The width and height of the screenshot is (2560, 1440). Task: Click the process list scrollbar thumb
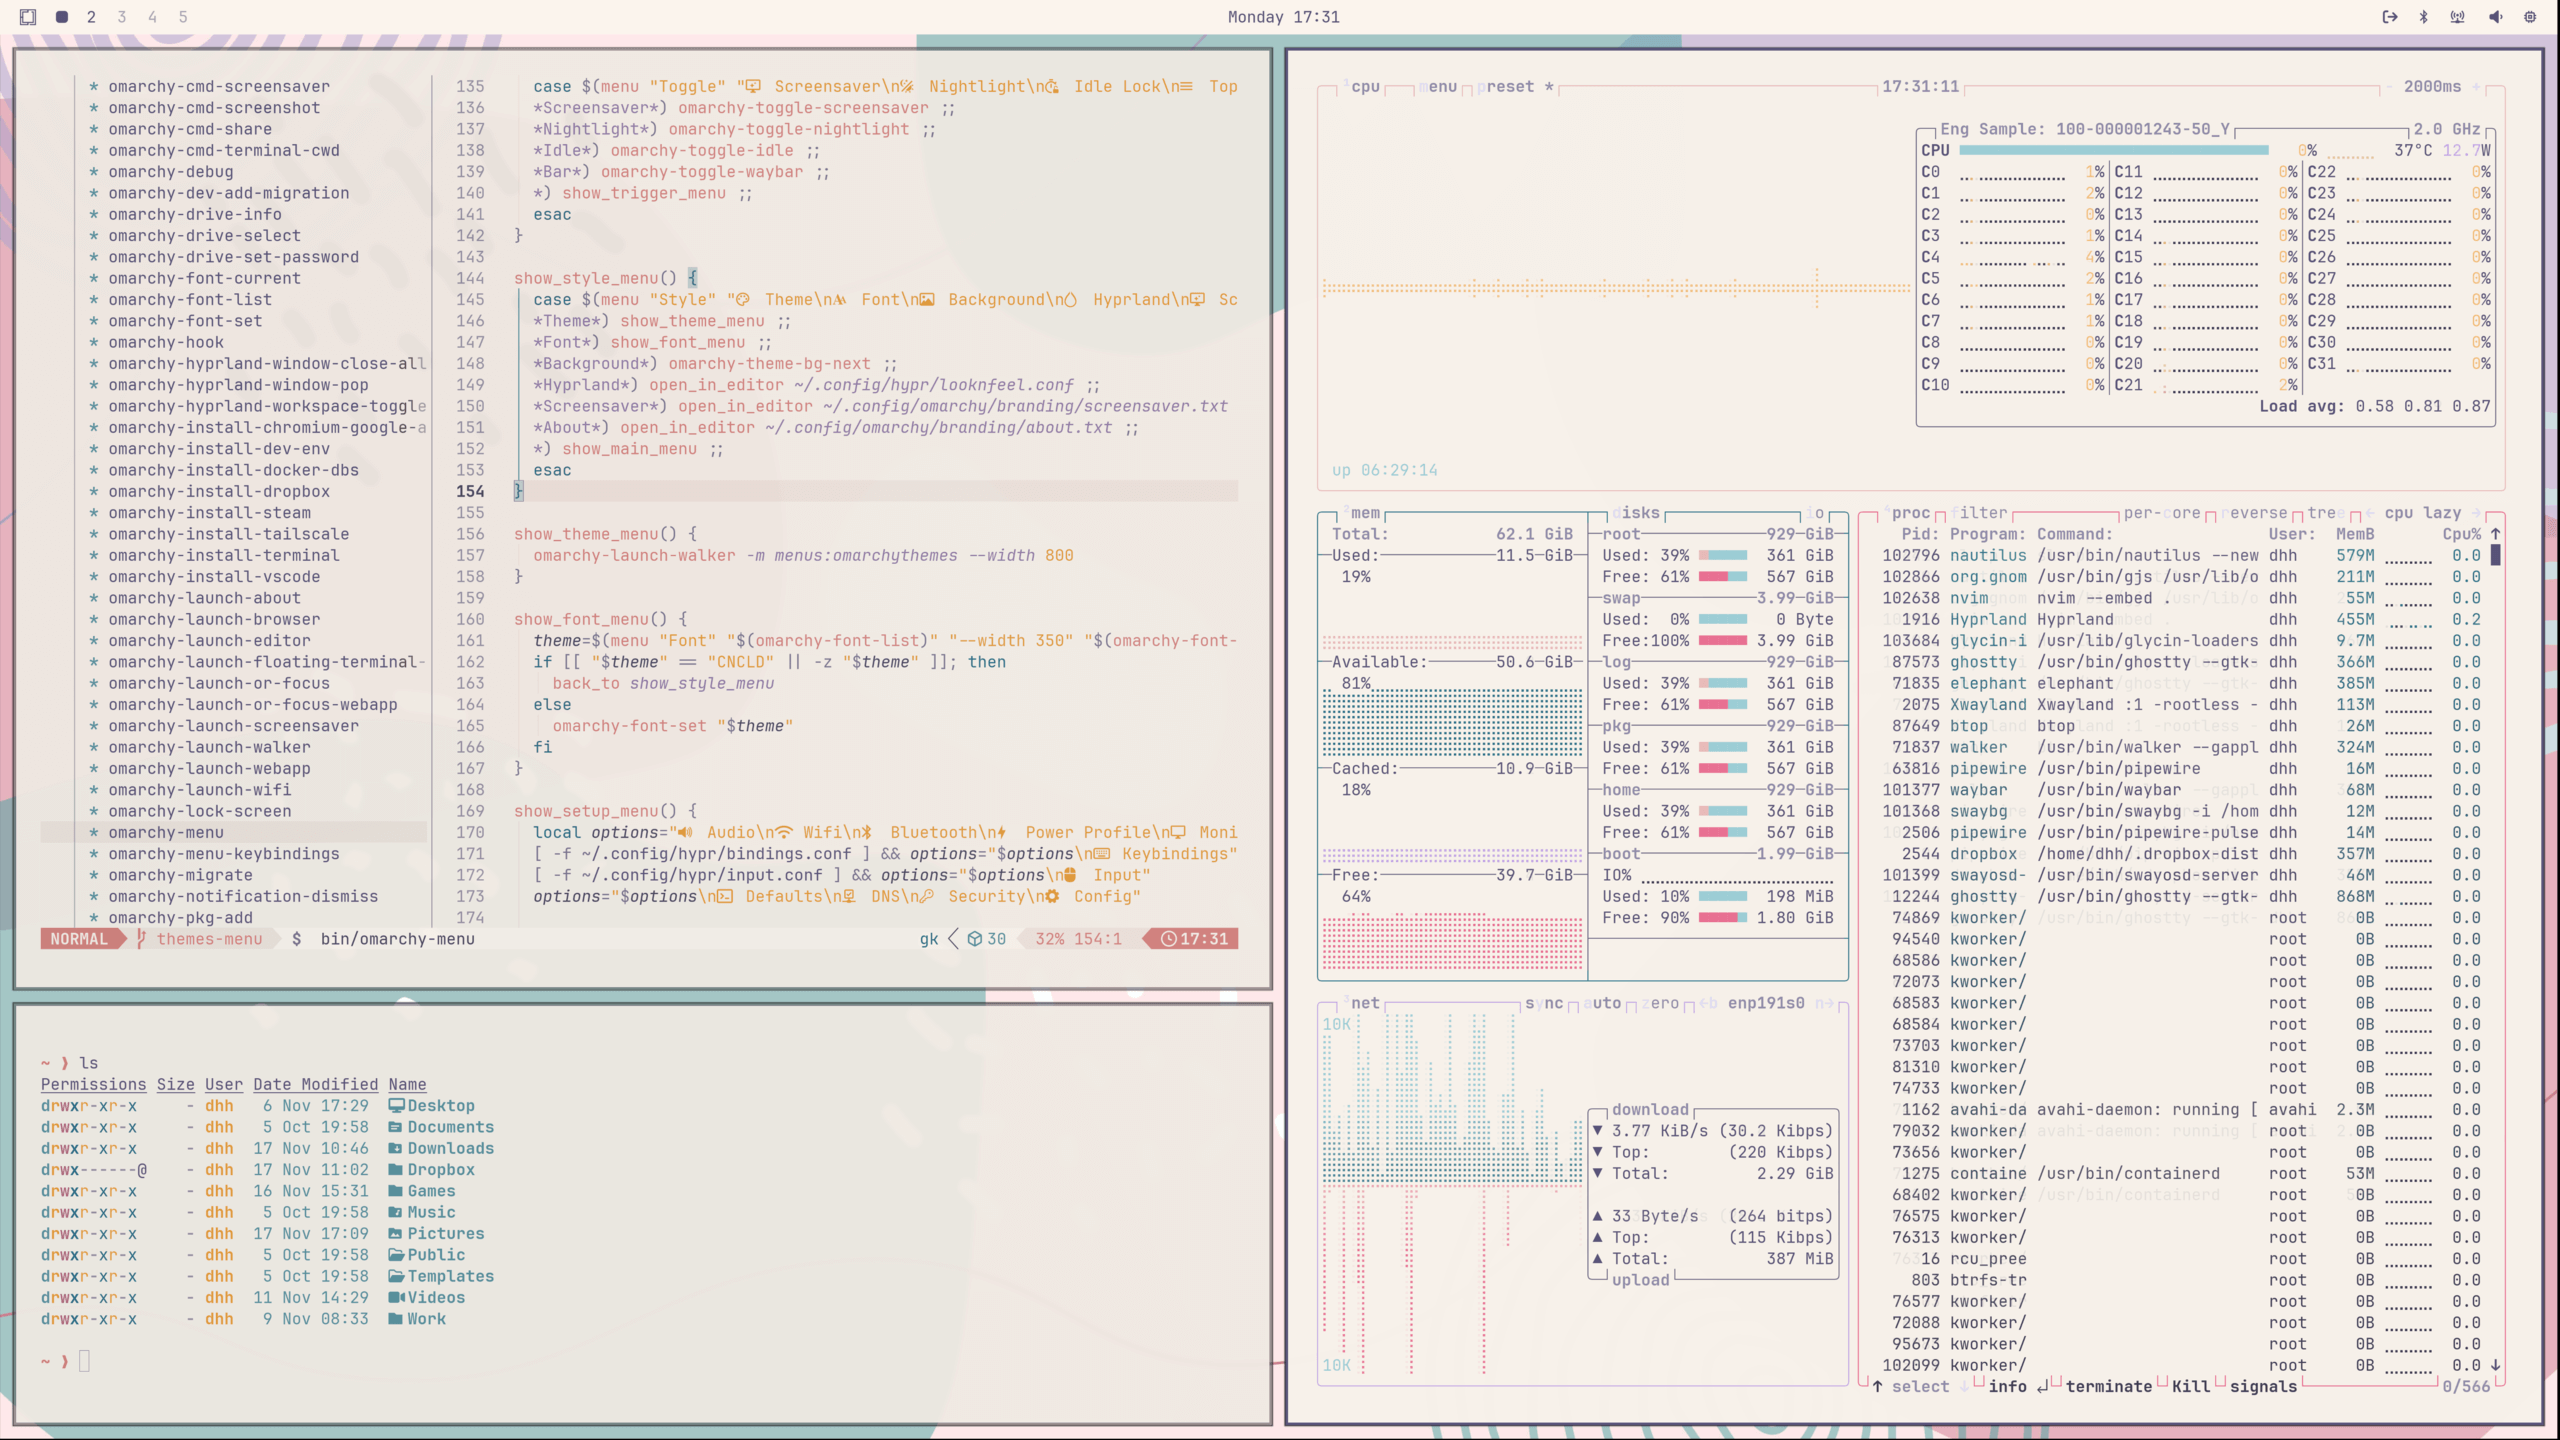point(2496,555)
